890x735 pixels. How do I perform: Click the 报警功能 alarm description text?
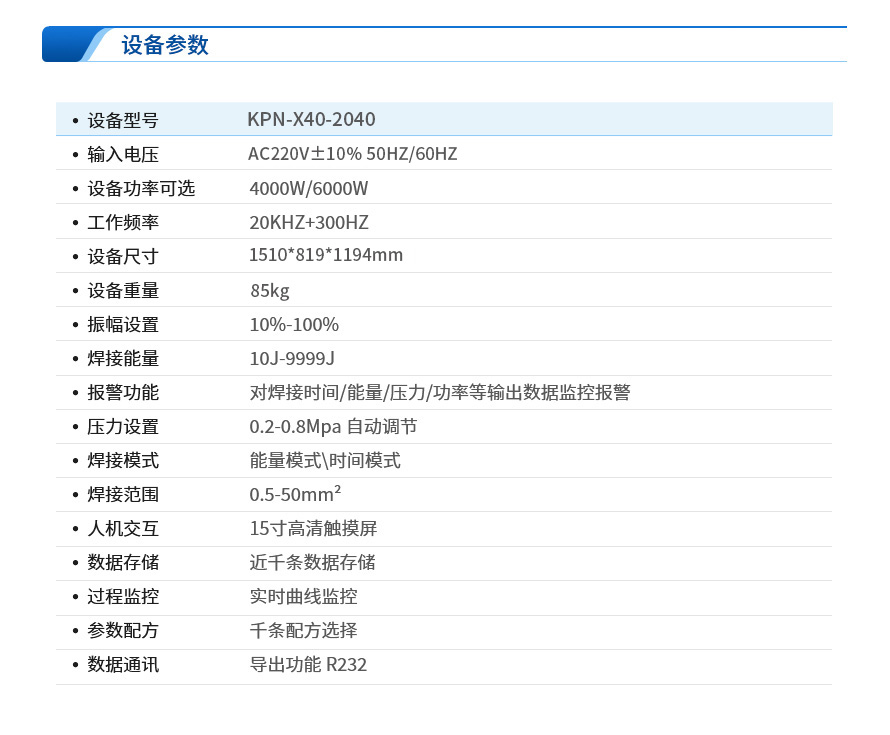tap(440, 392)
